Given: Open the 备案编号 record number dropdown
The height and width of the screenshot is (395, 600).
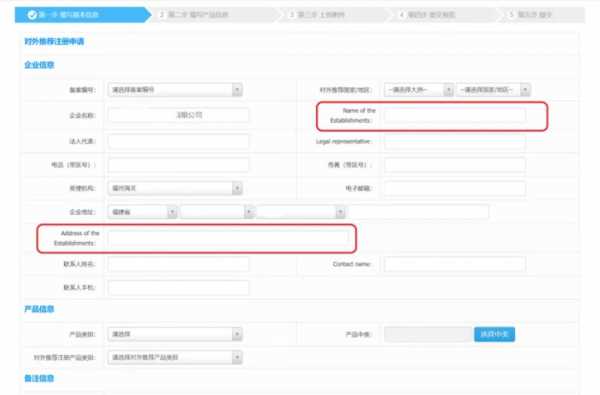Looking at the screenshot, I should (x=175, y=90).
